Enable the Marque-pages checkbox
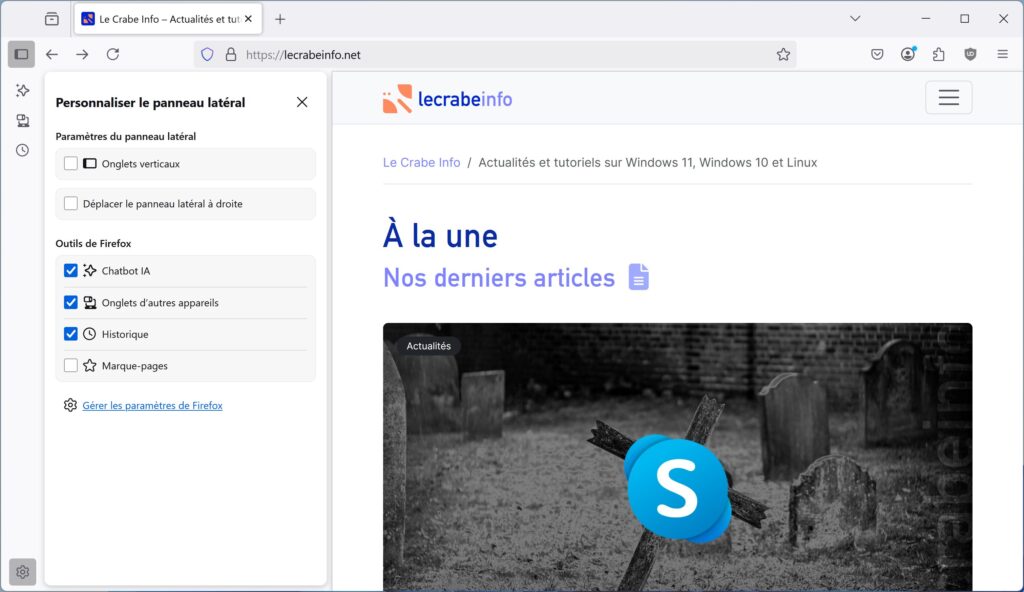The image size is (1024, 592). 71,365
